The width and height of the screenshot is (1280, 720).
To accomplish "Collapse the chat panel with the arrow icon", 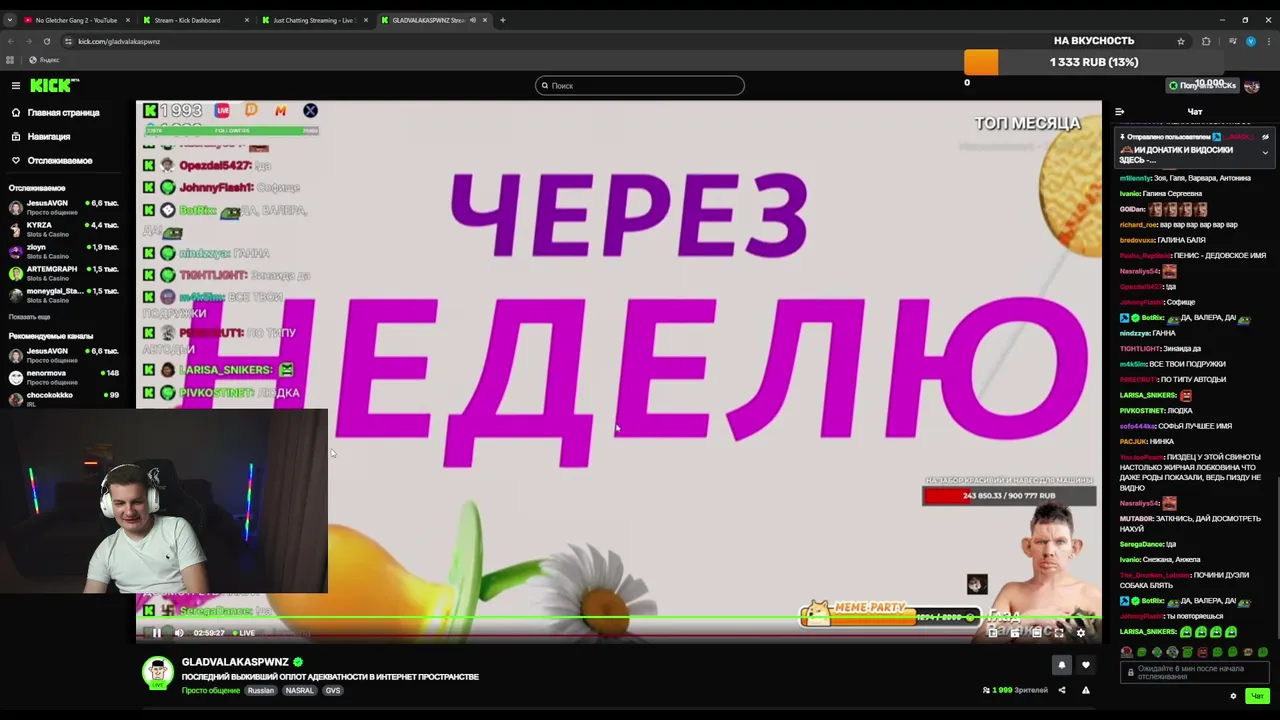I will click(1119, 112).
